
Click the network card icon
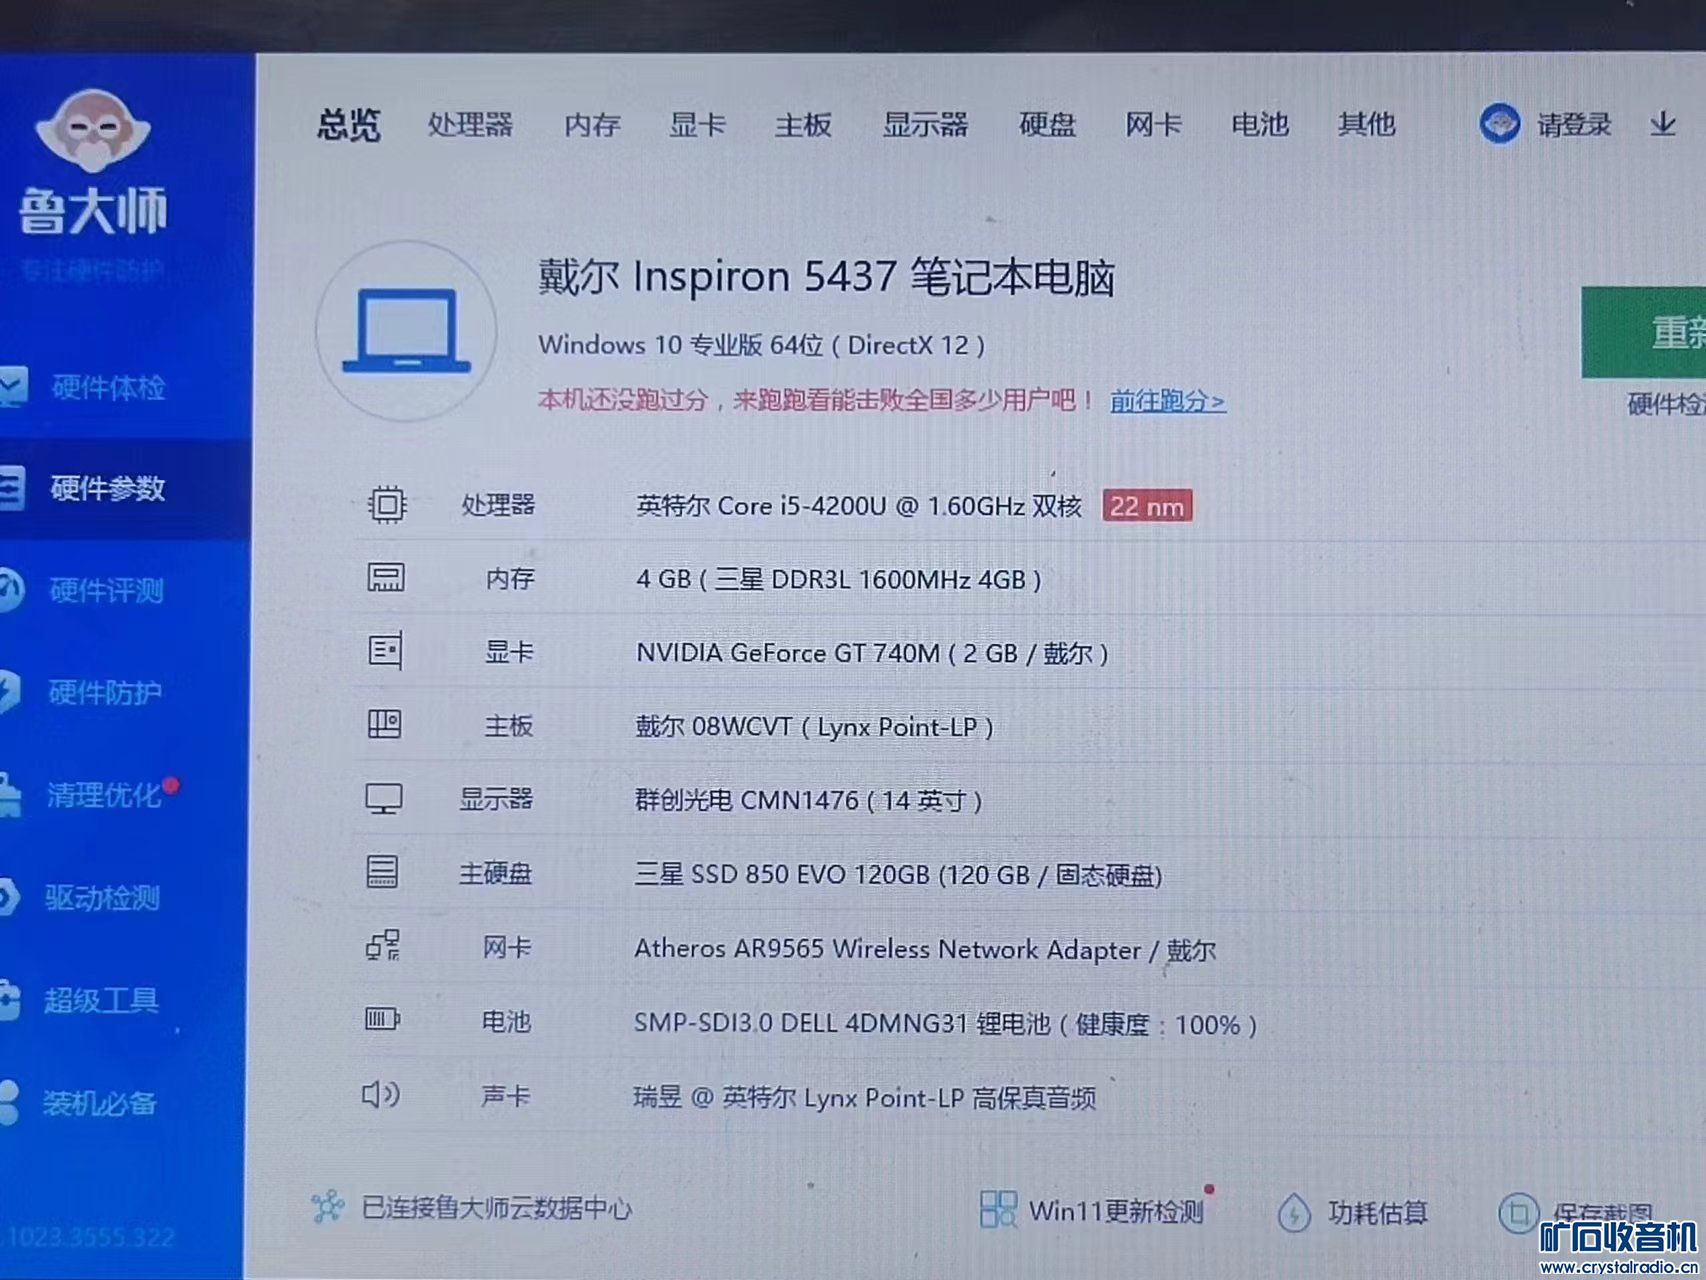[x=382, y=945]
